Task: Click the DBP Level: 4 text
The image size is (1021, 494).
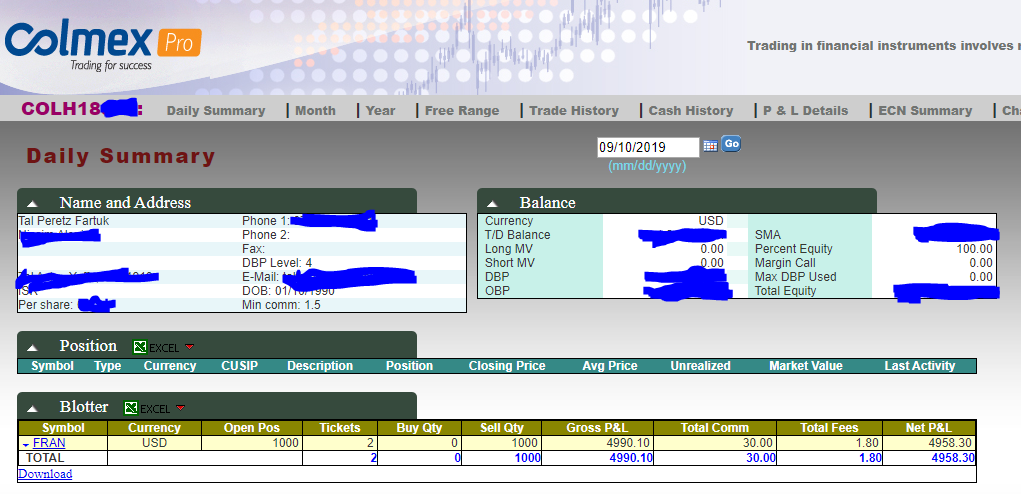Action: tap(277, 263)
